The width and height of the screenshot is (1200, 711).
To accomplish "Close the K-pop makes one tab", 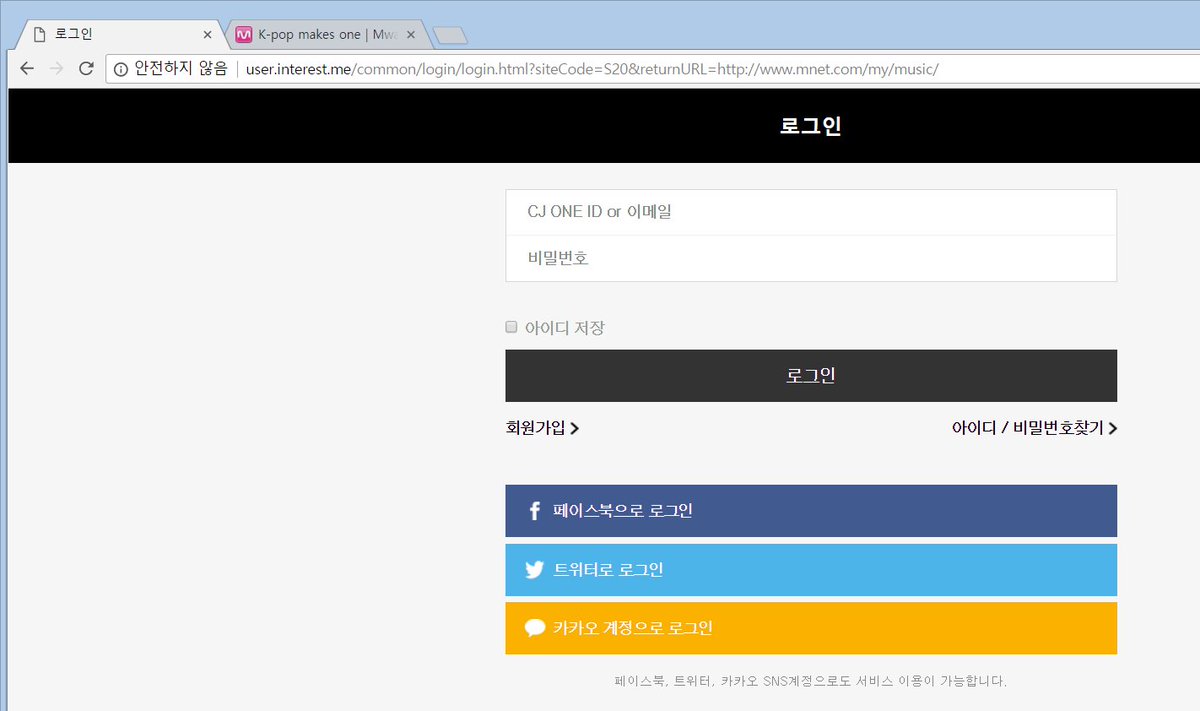I will click(411, 34).
